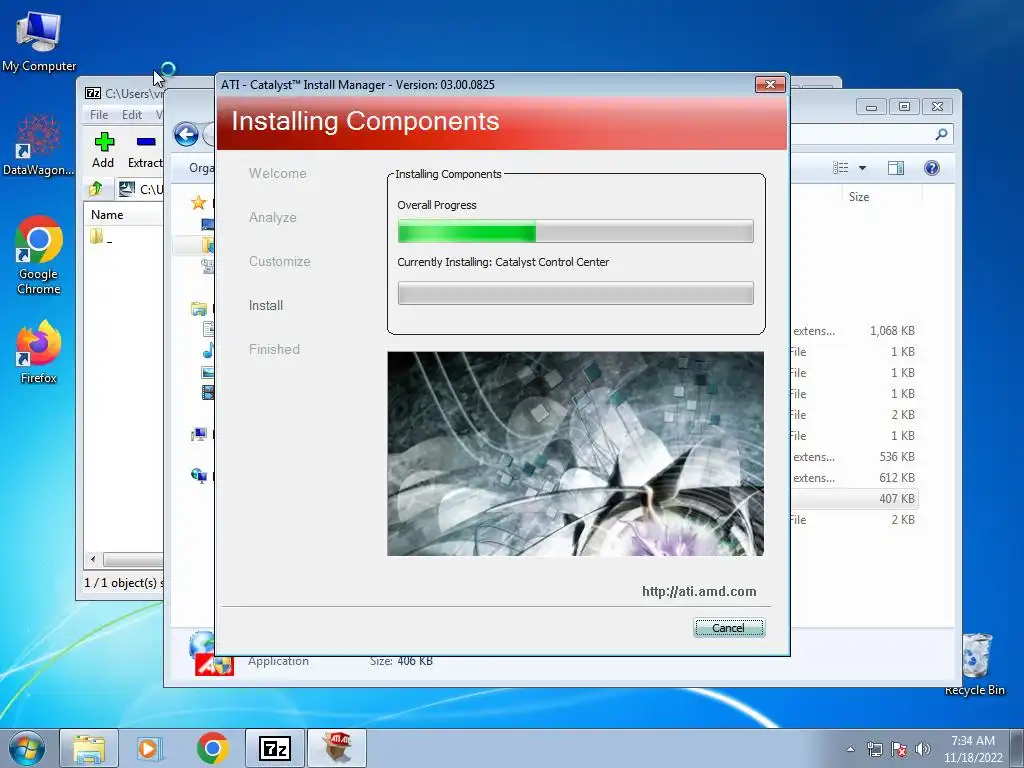This screenshot has width=1024, height=768.
Task: Open DataWagon desktop shortcut
Action: point(39,144)
